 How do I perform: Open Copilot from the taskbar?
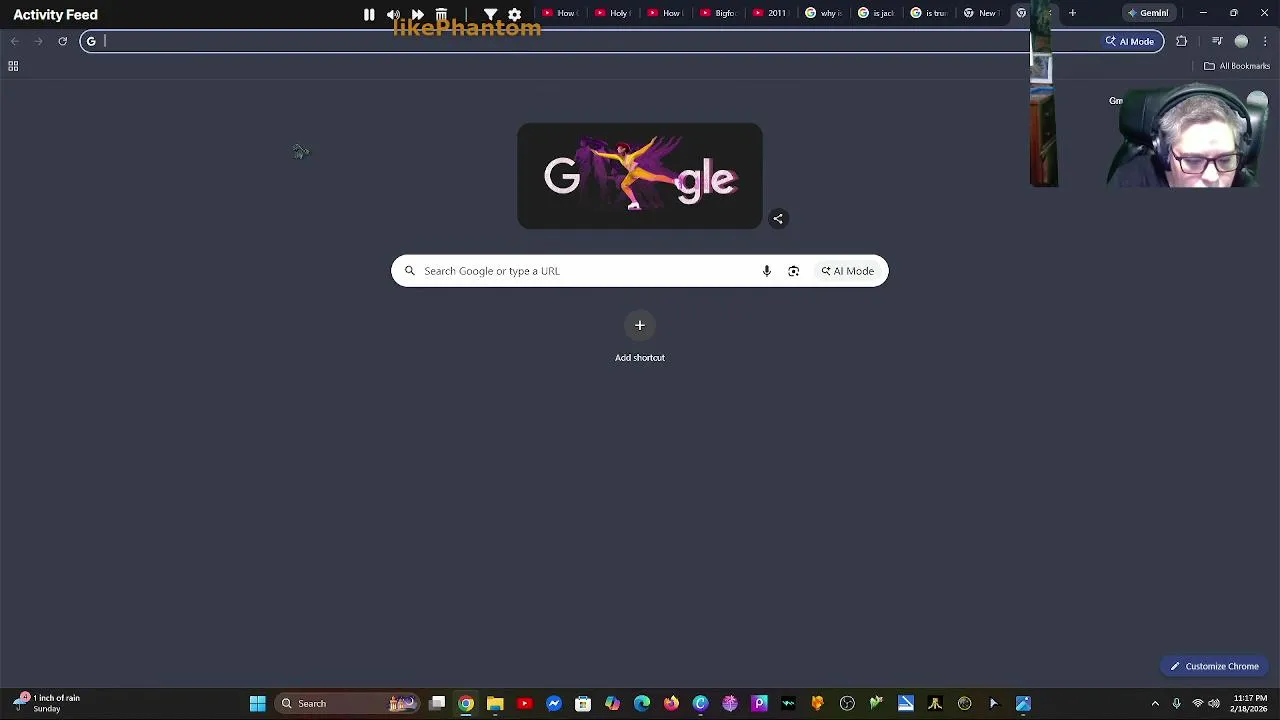pyautogui.click(x=612, y=703)
